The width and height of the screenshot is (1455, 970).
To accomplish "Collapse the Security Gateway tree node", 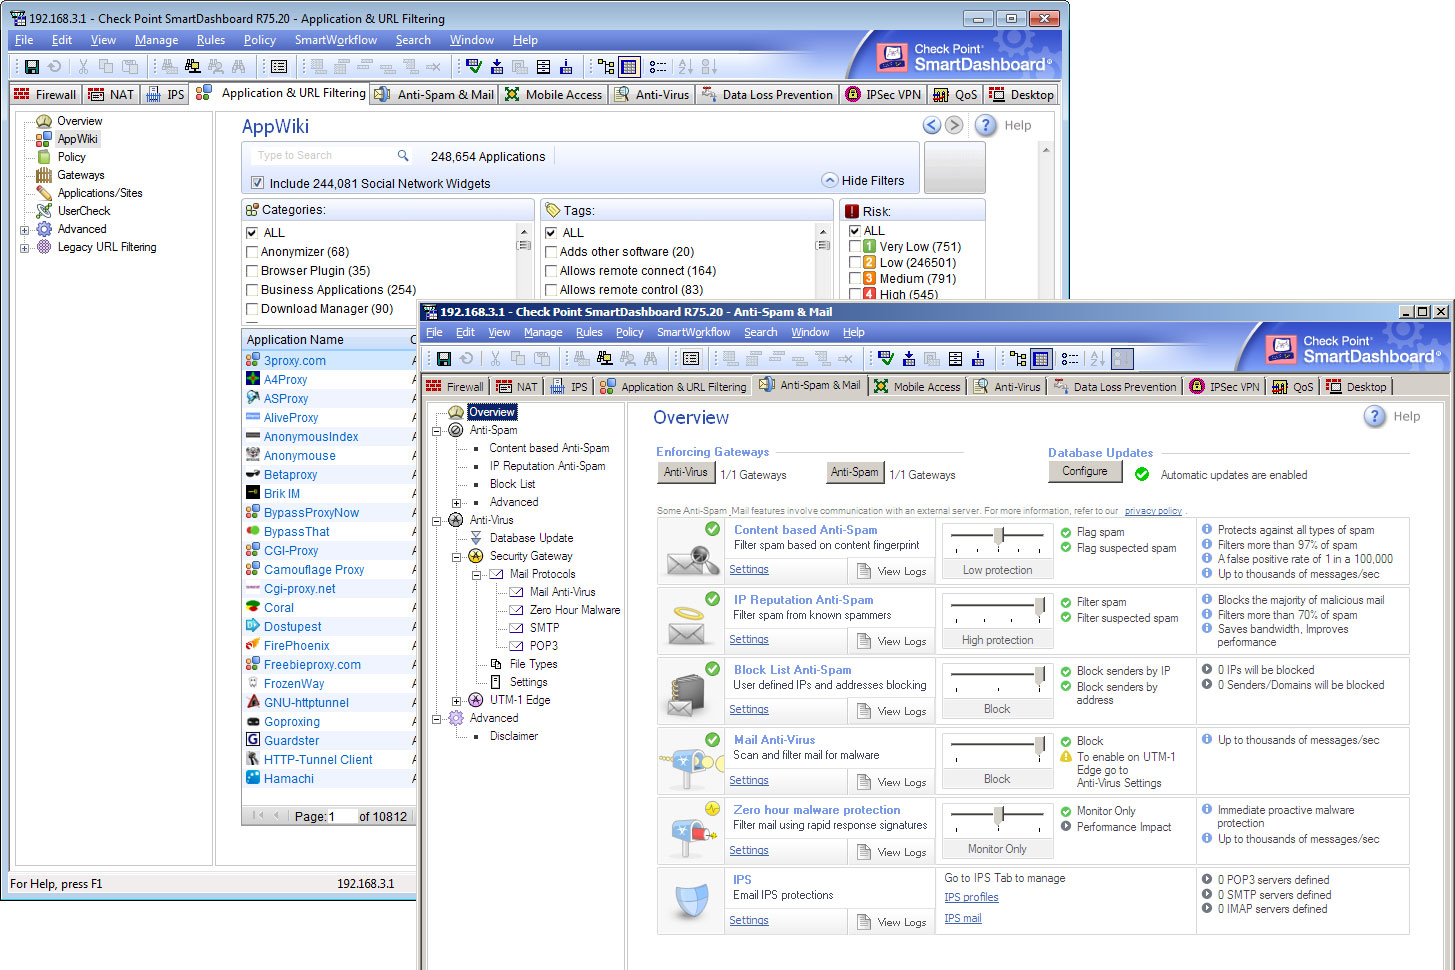I will (457, 557).
